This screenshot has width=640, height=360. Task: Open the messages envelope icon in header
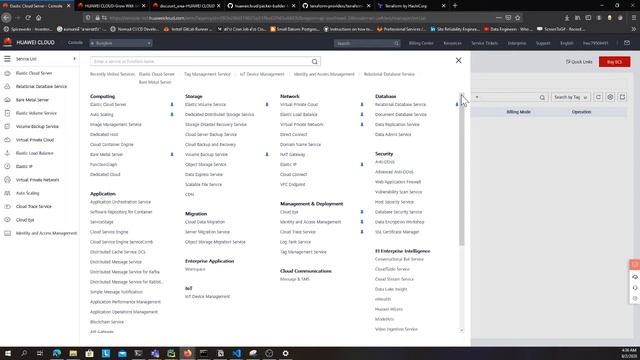627,43
